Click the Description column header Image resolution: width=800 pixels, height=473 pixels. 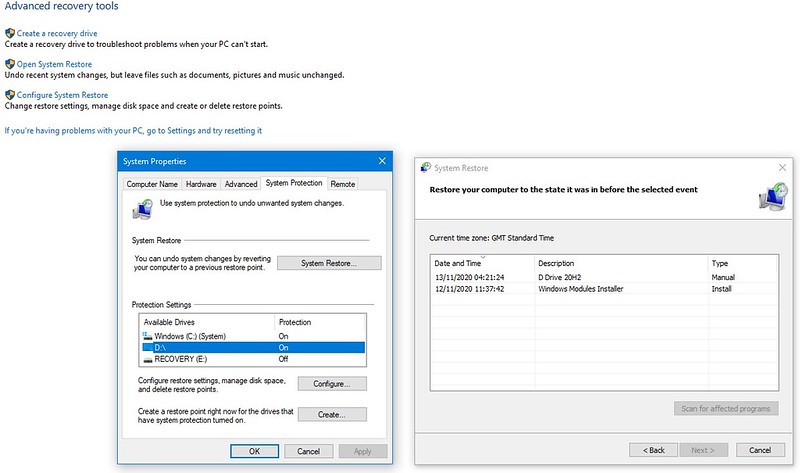click(621, 263)
